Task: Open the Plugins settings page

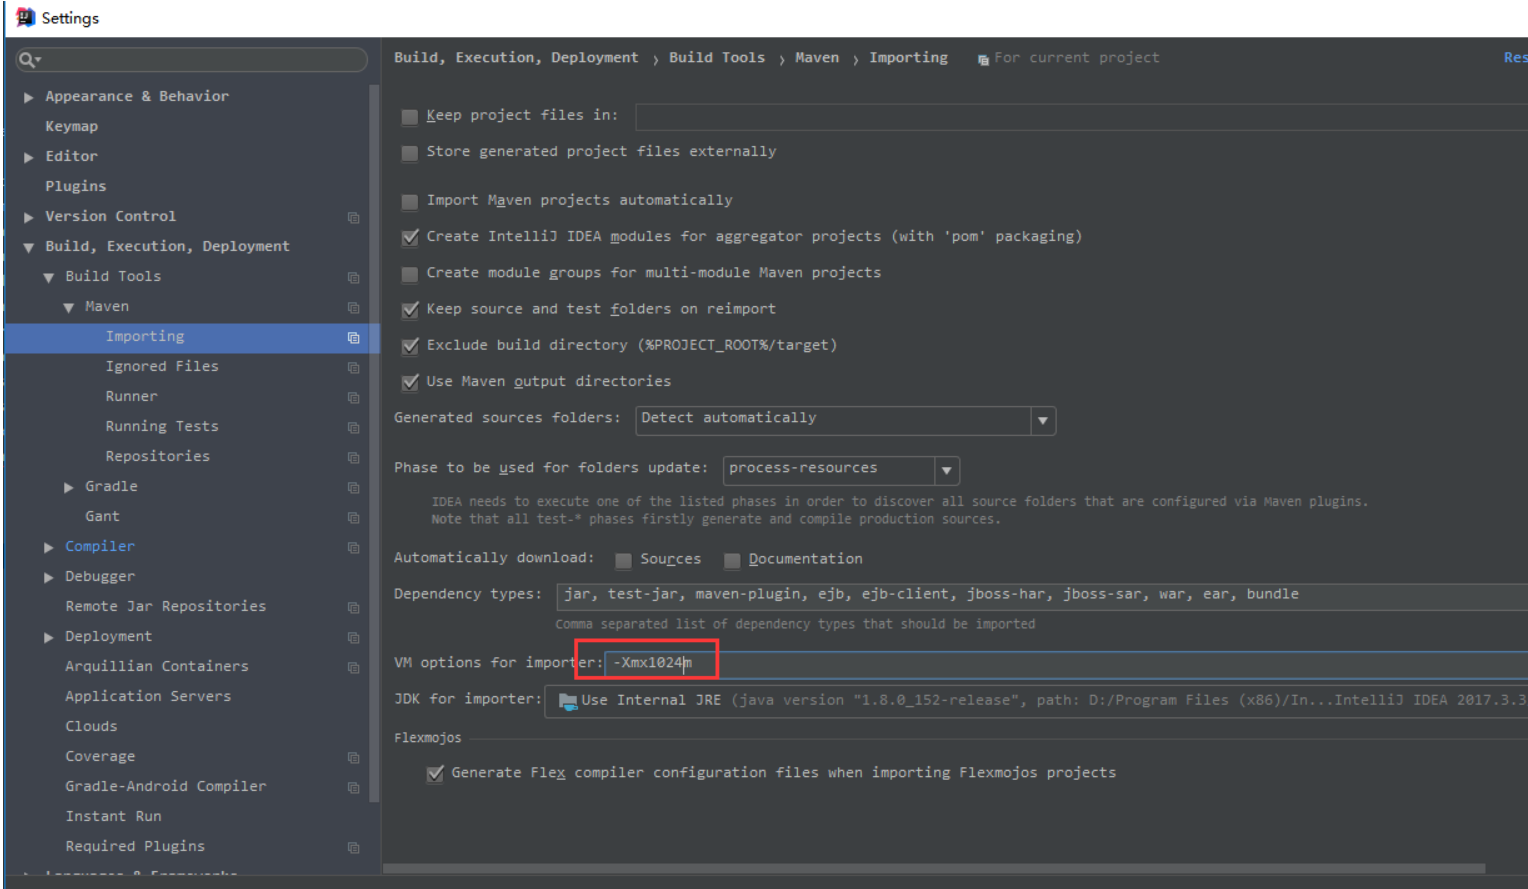Action: click(76, 186)
